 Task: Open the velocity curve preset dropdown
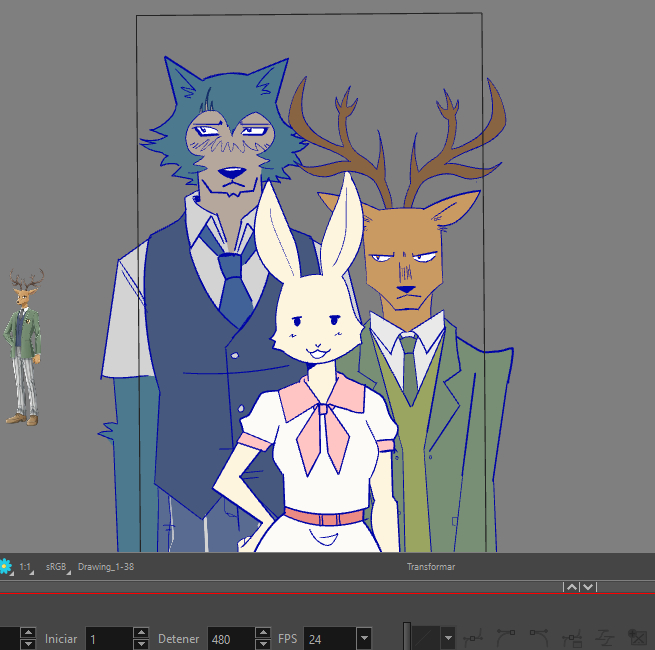tap(447, 637)
